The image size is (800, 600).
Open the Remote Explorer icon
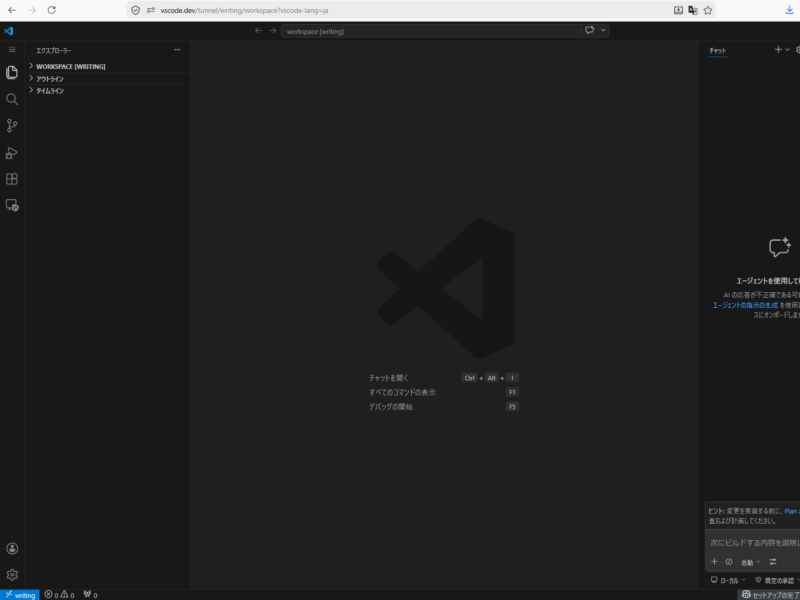point(12,205)
